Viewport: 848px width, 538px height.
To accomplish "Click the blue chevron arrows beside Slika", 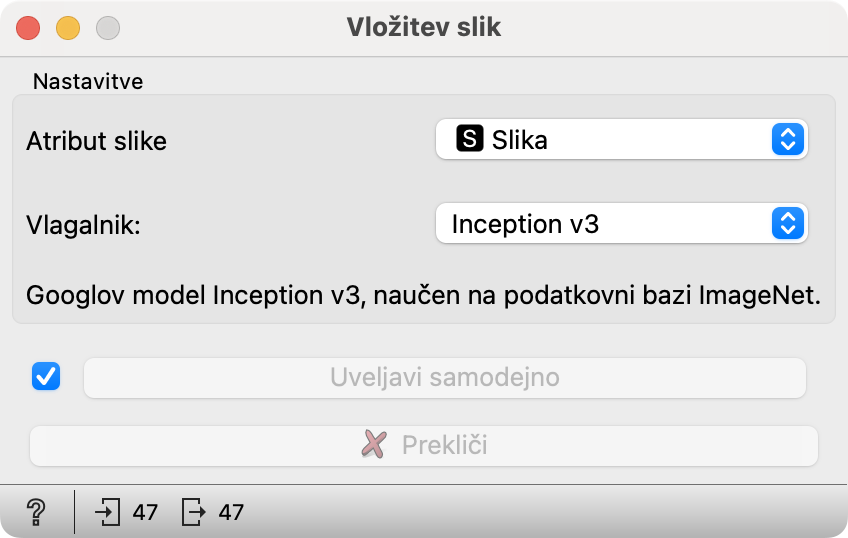I will tap(787, 140).
